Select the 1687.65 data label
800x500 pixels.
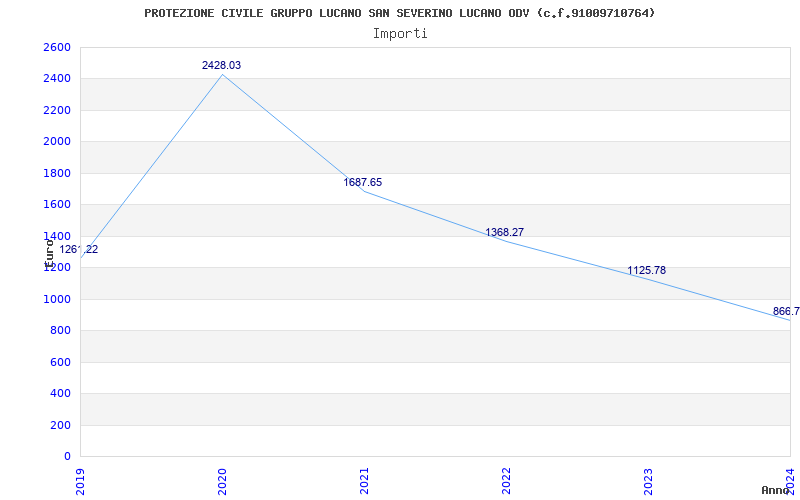(363, 183)
